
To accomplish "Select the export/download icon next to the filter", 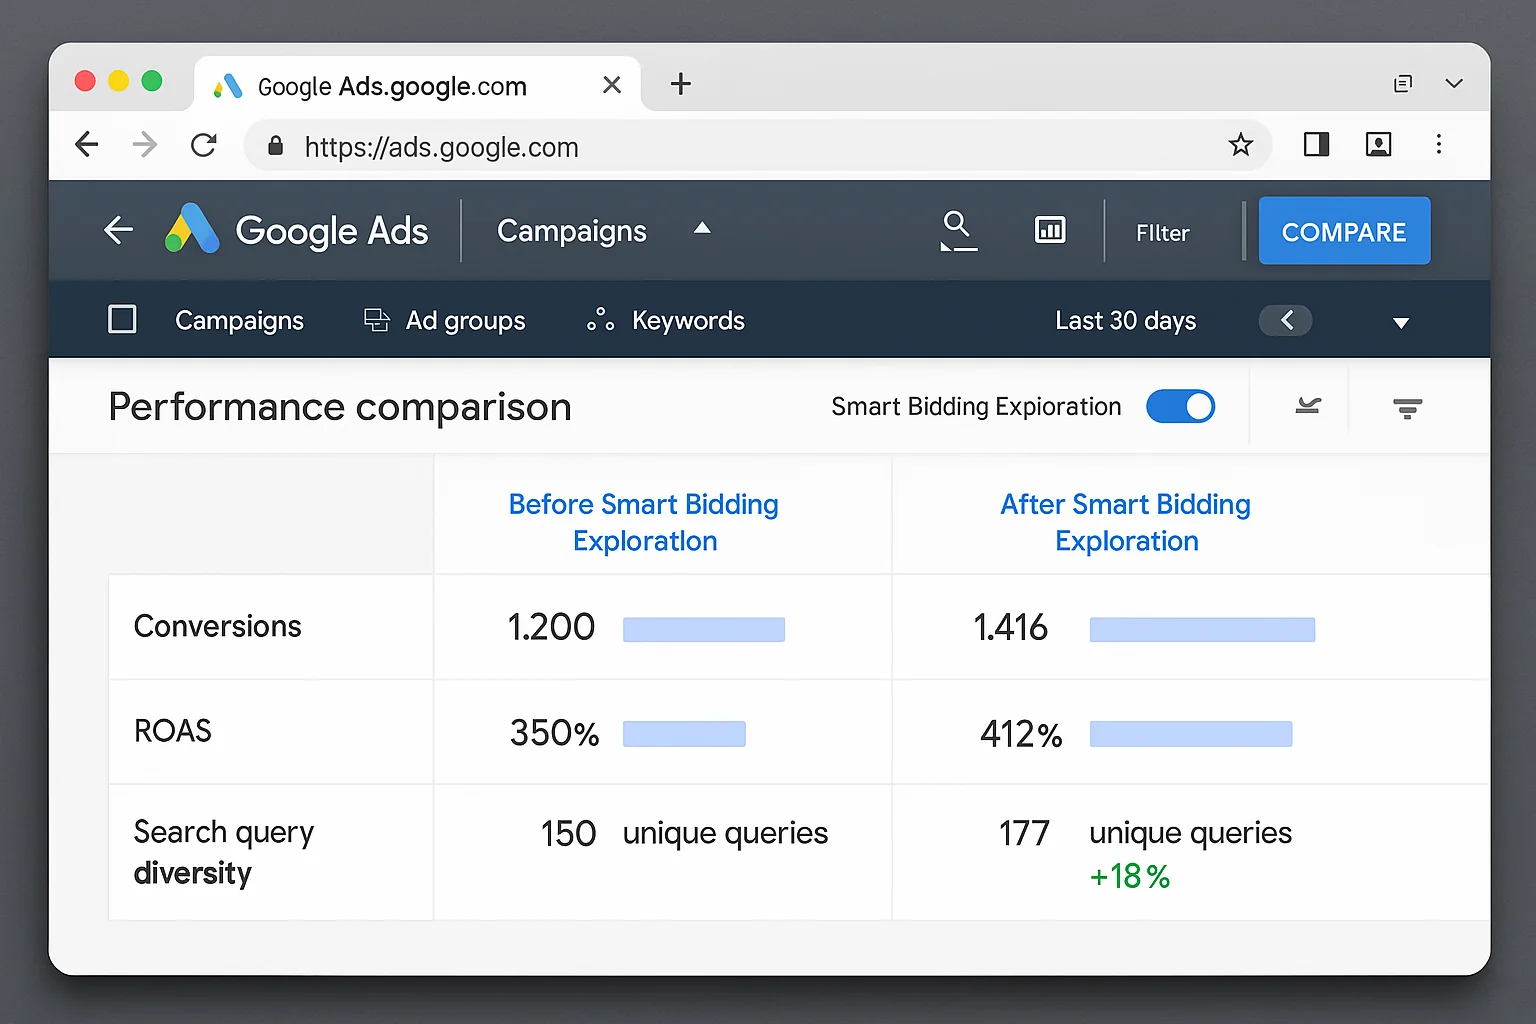I will pyautogui.click(x=1306, y=406).
